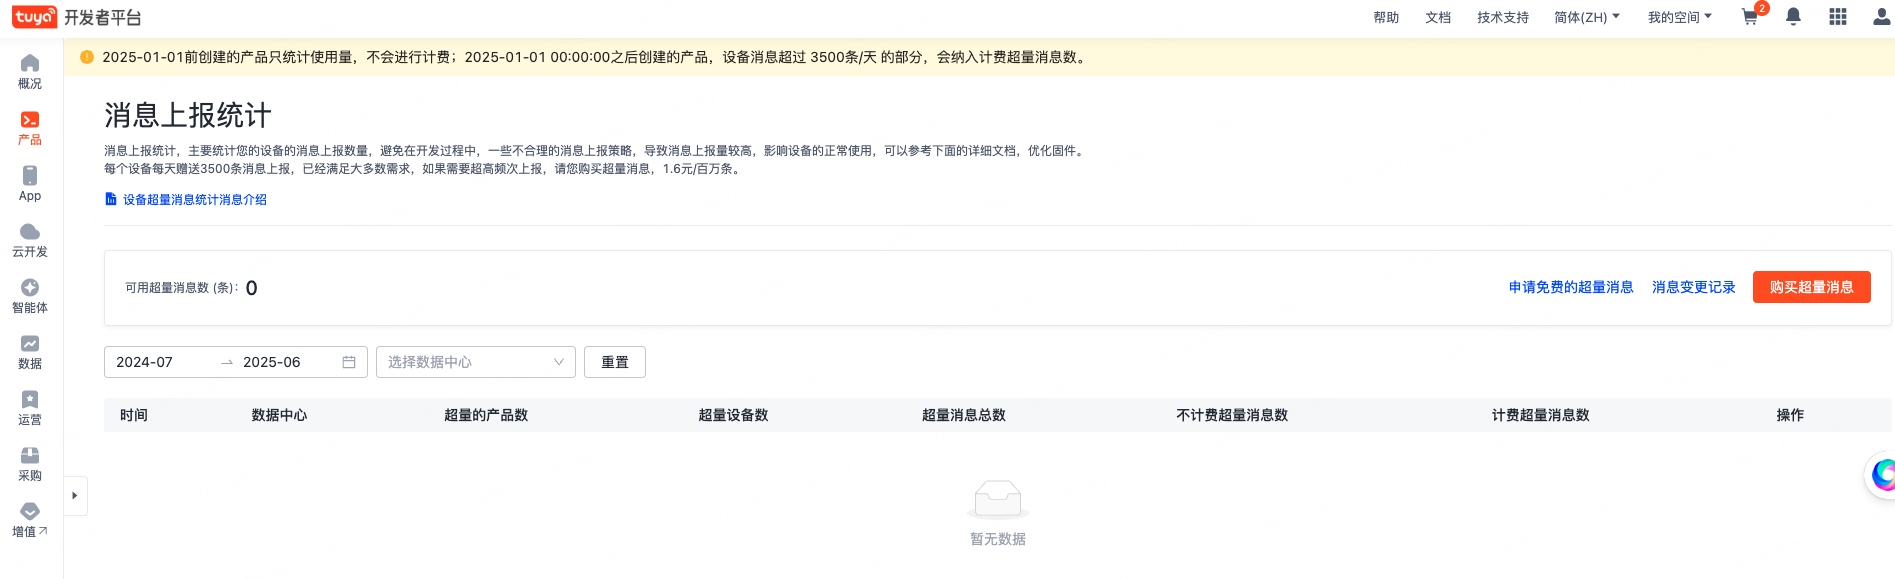Click the shopping cart icon
The image size is (1895, 579).
[1749, 17]
